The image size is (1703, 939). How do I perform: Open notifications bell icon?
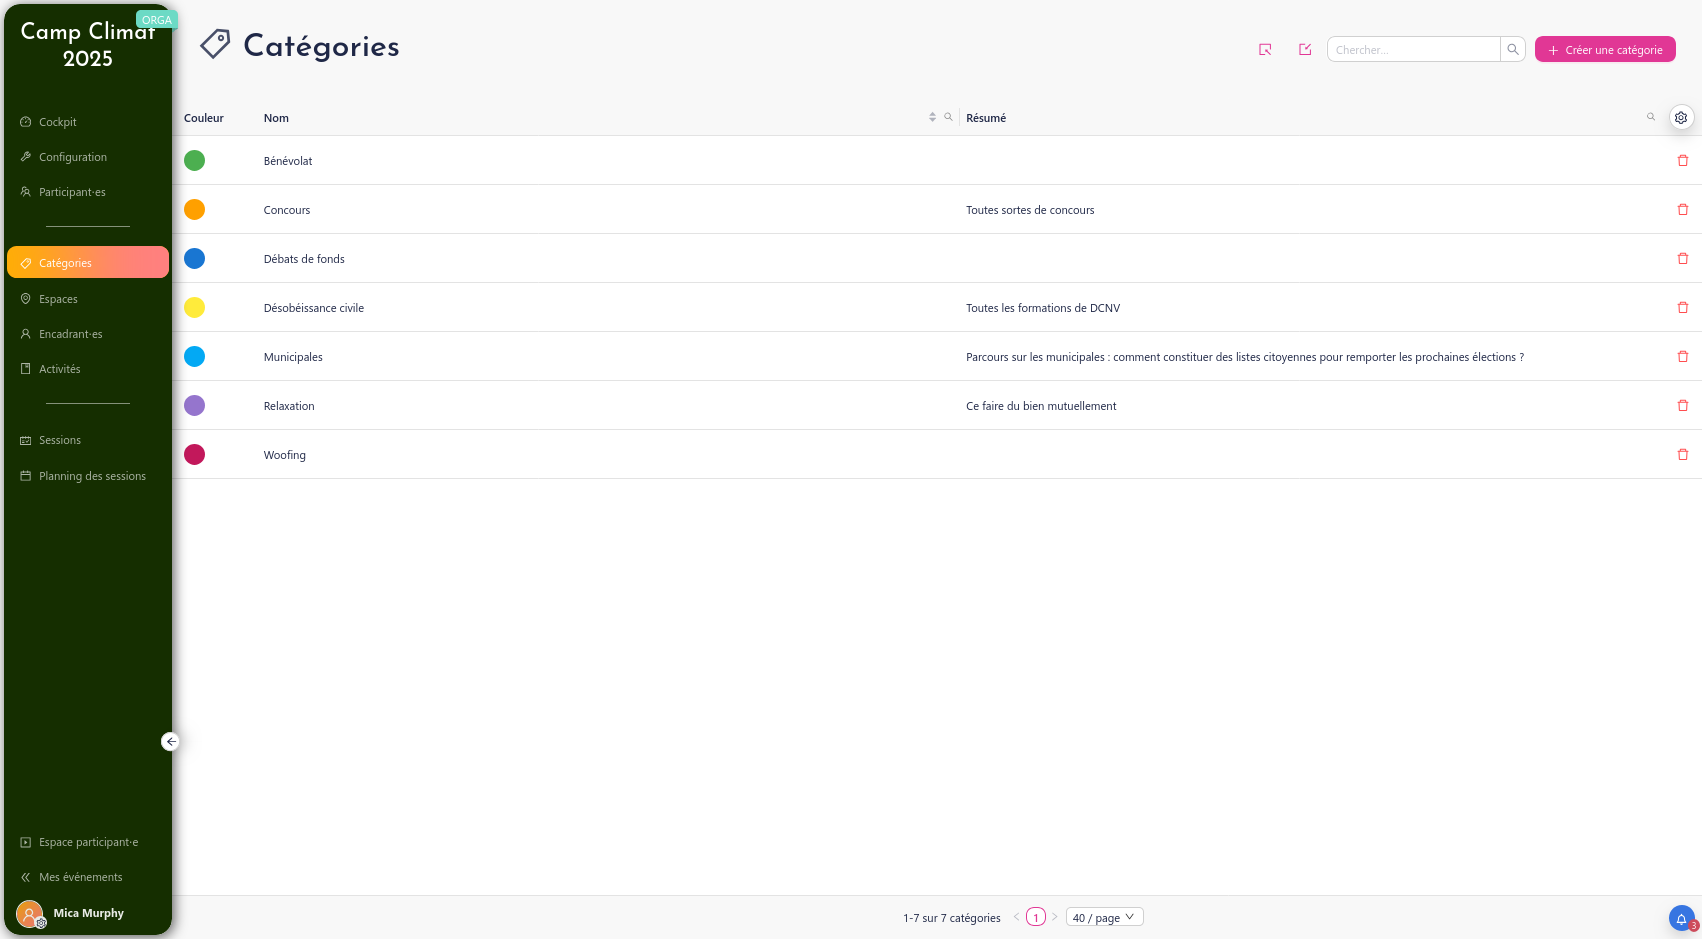click(1681, 918)
